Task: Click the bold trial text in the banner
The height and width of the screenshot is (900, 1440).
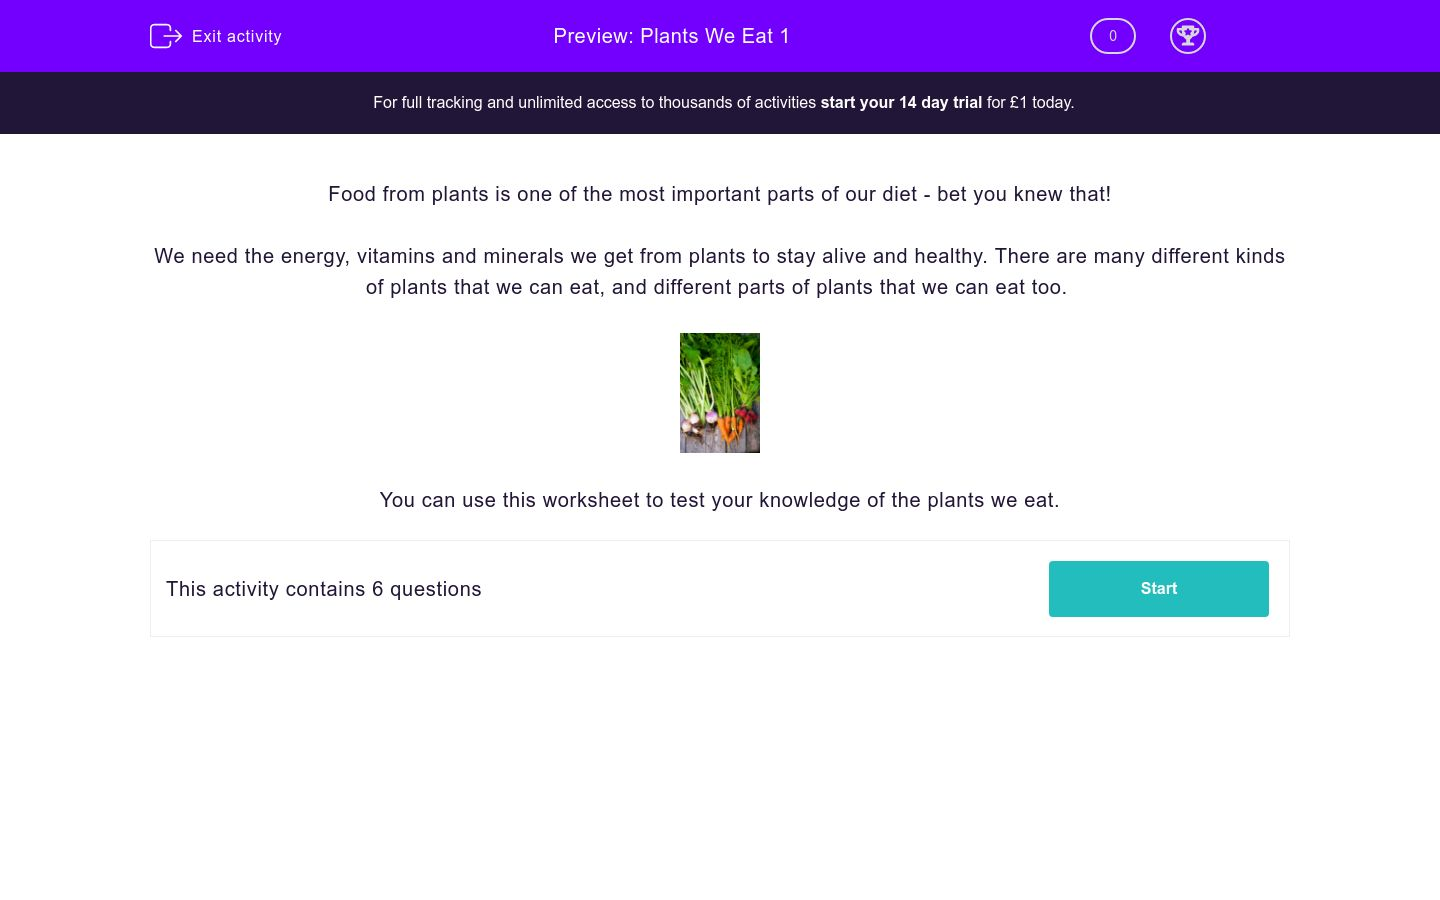Action: pyautogui.click(x=901, y=102)
